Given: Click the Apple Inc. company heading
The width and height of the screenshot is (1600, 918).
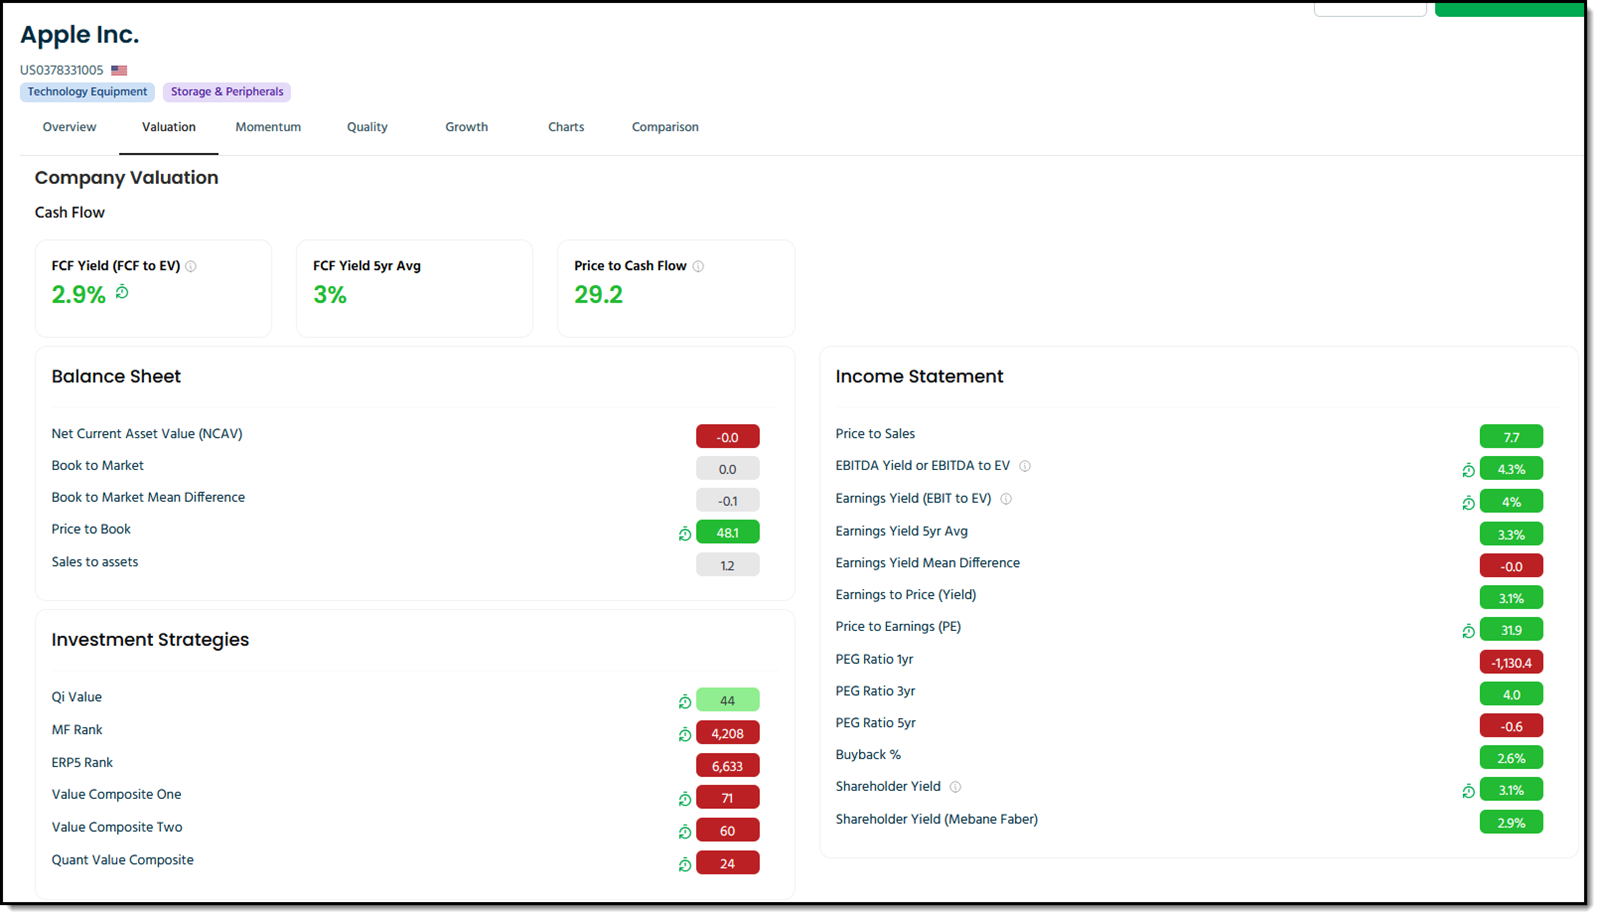Looking at the screenshot, I should pos(80,35).
